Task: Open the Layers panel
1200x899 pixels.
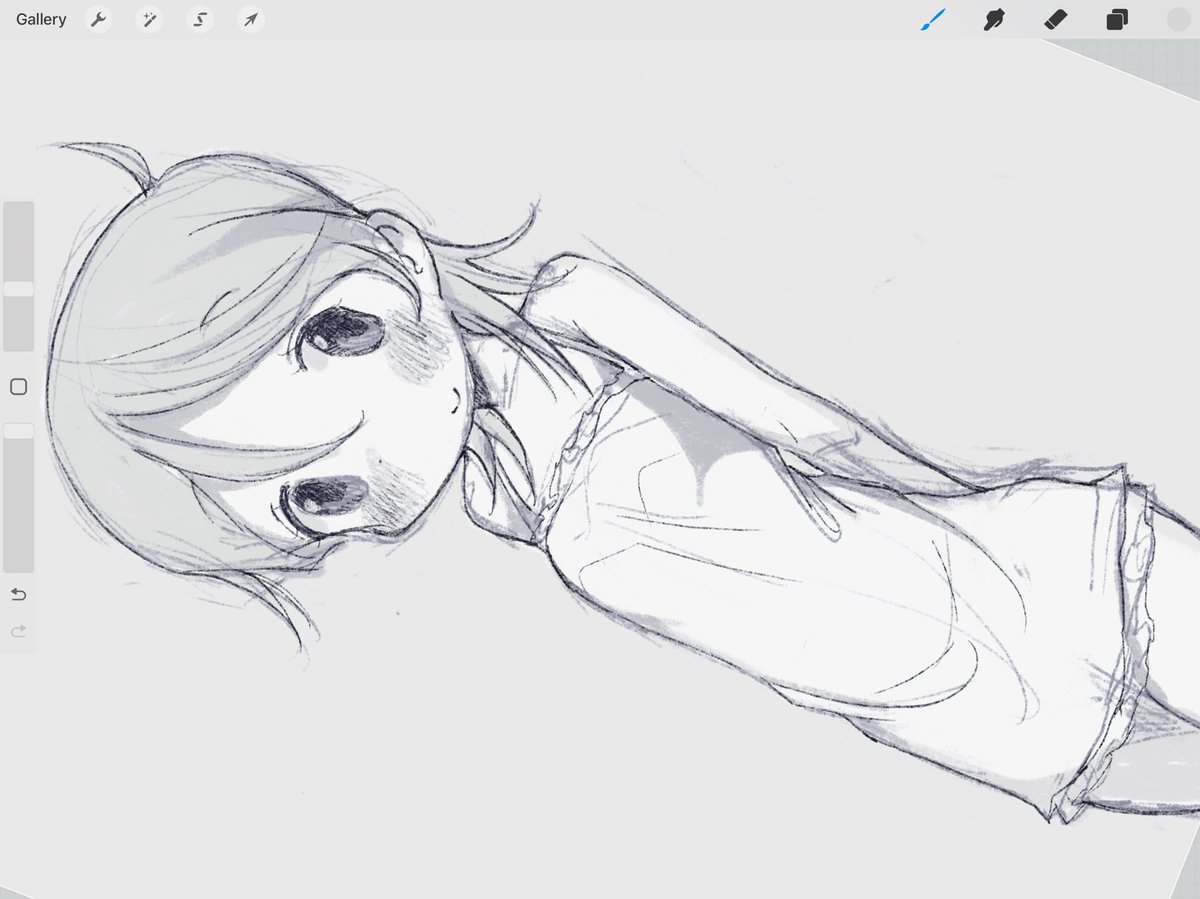Action: coord(1117,19)
